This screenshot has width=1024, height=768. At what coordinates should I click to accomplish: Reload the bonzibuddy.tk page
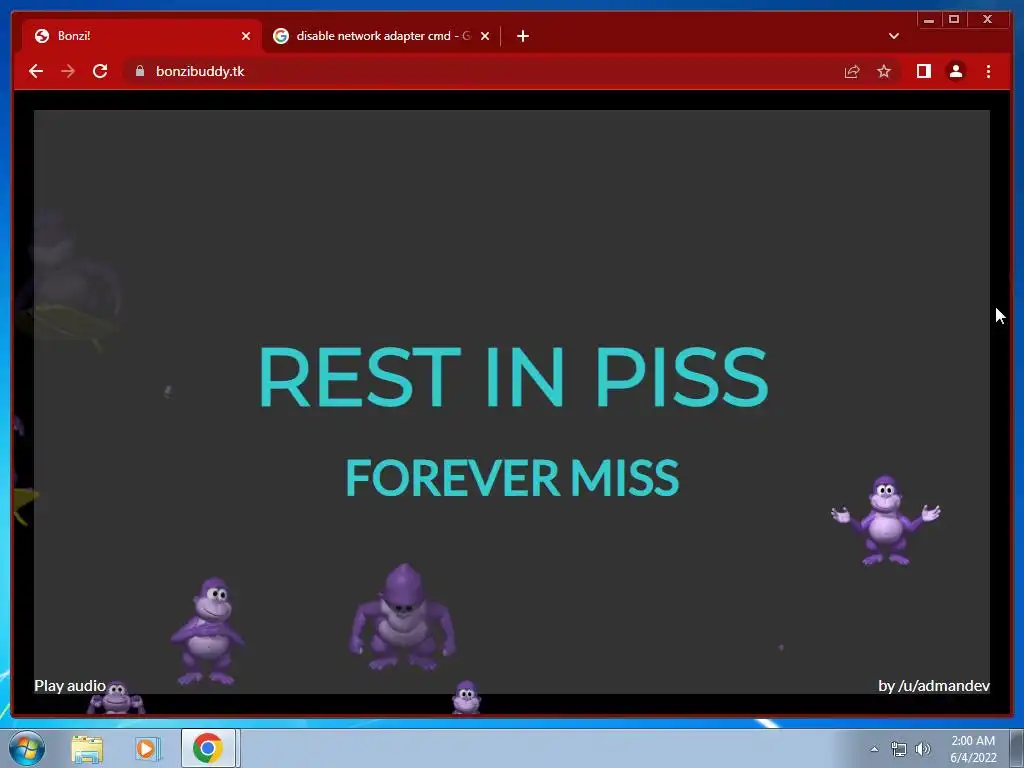click(x=100, y=71)
